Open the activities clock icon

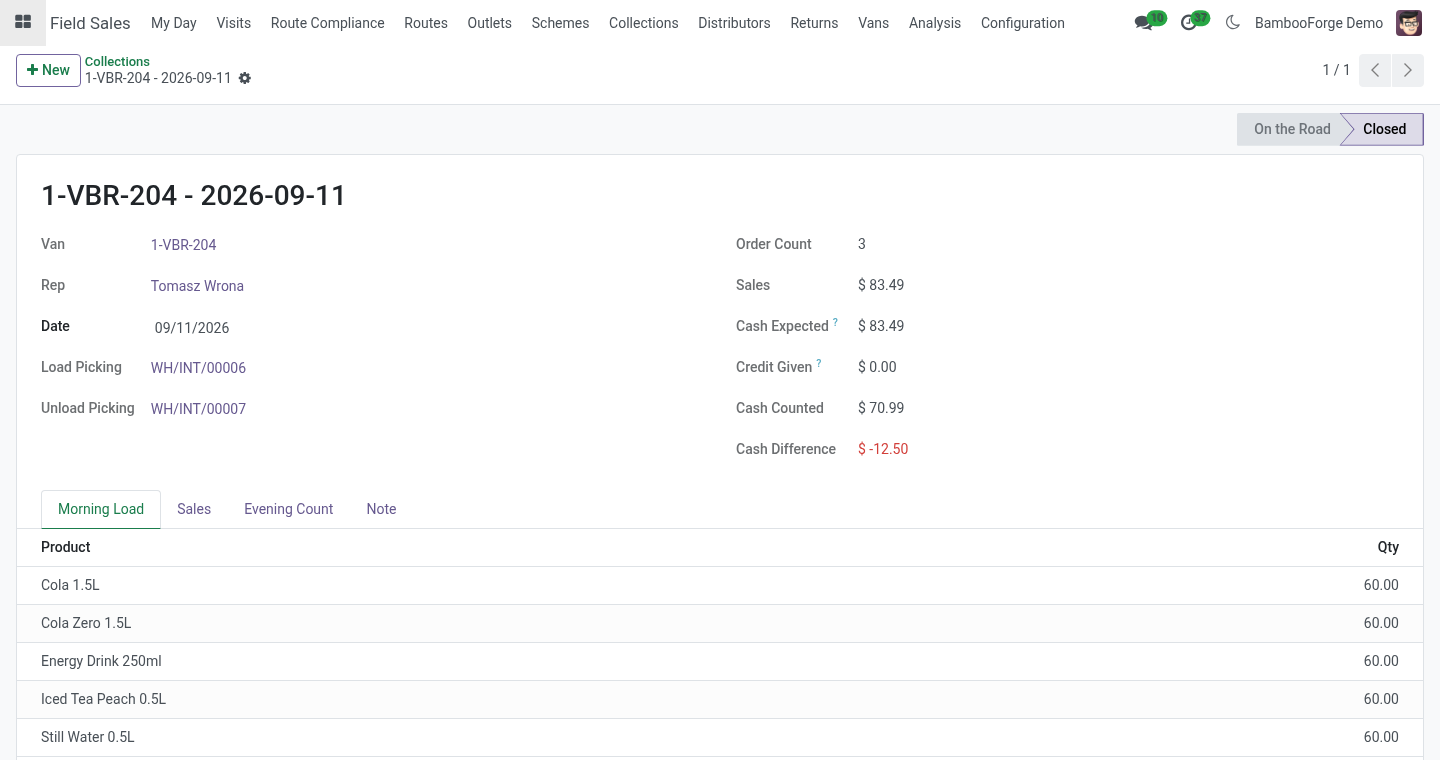click(x=1188, y=23)
